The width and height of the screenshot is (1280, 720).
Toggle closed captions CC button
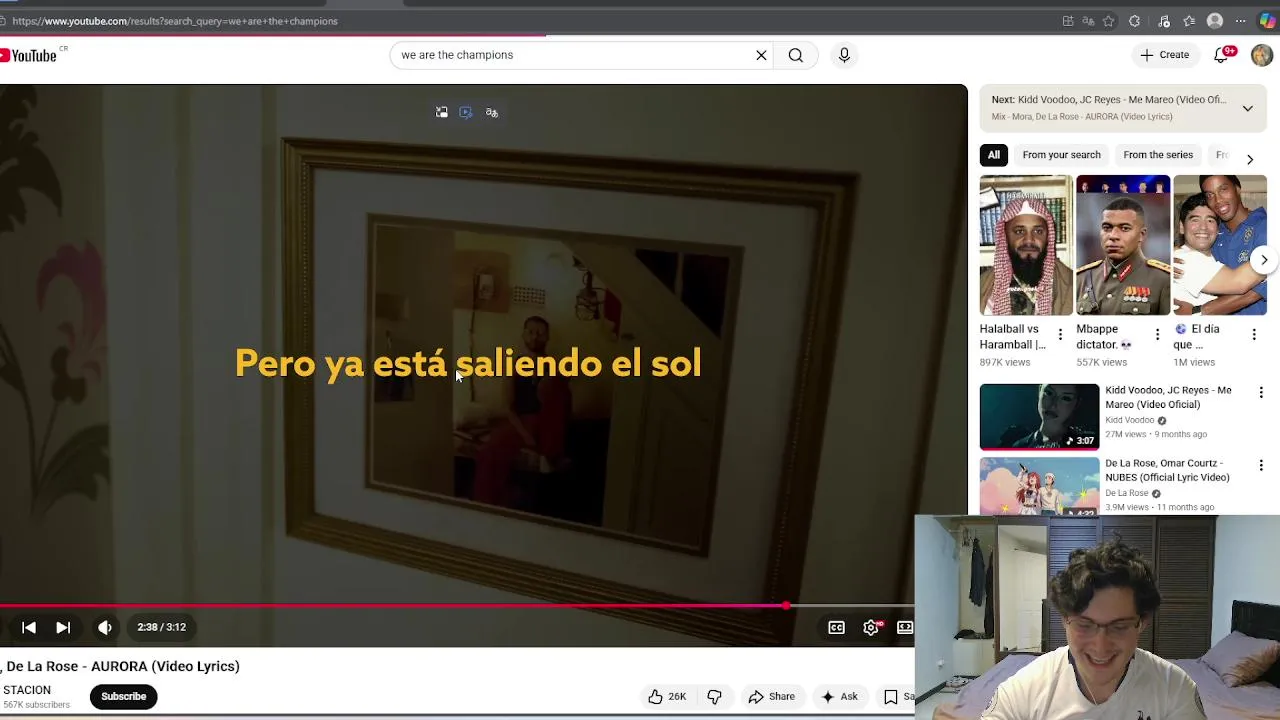836,627
